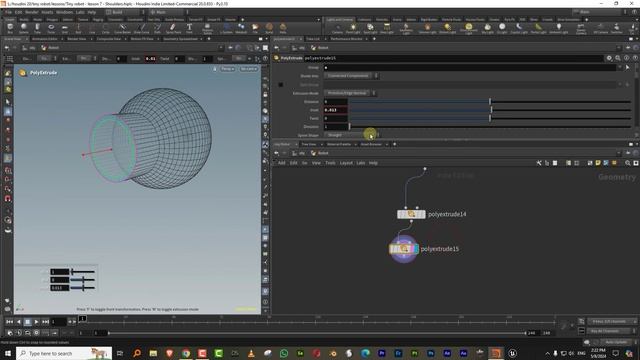640x360 pixels.
Task: Open the Render menu
Action: 31,12
